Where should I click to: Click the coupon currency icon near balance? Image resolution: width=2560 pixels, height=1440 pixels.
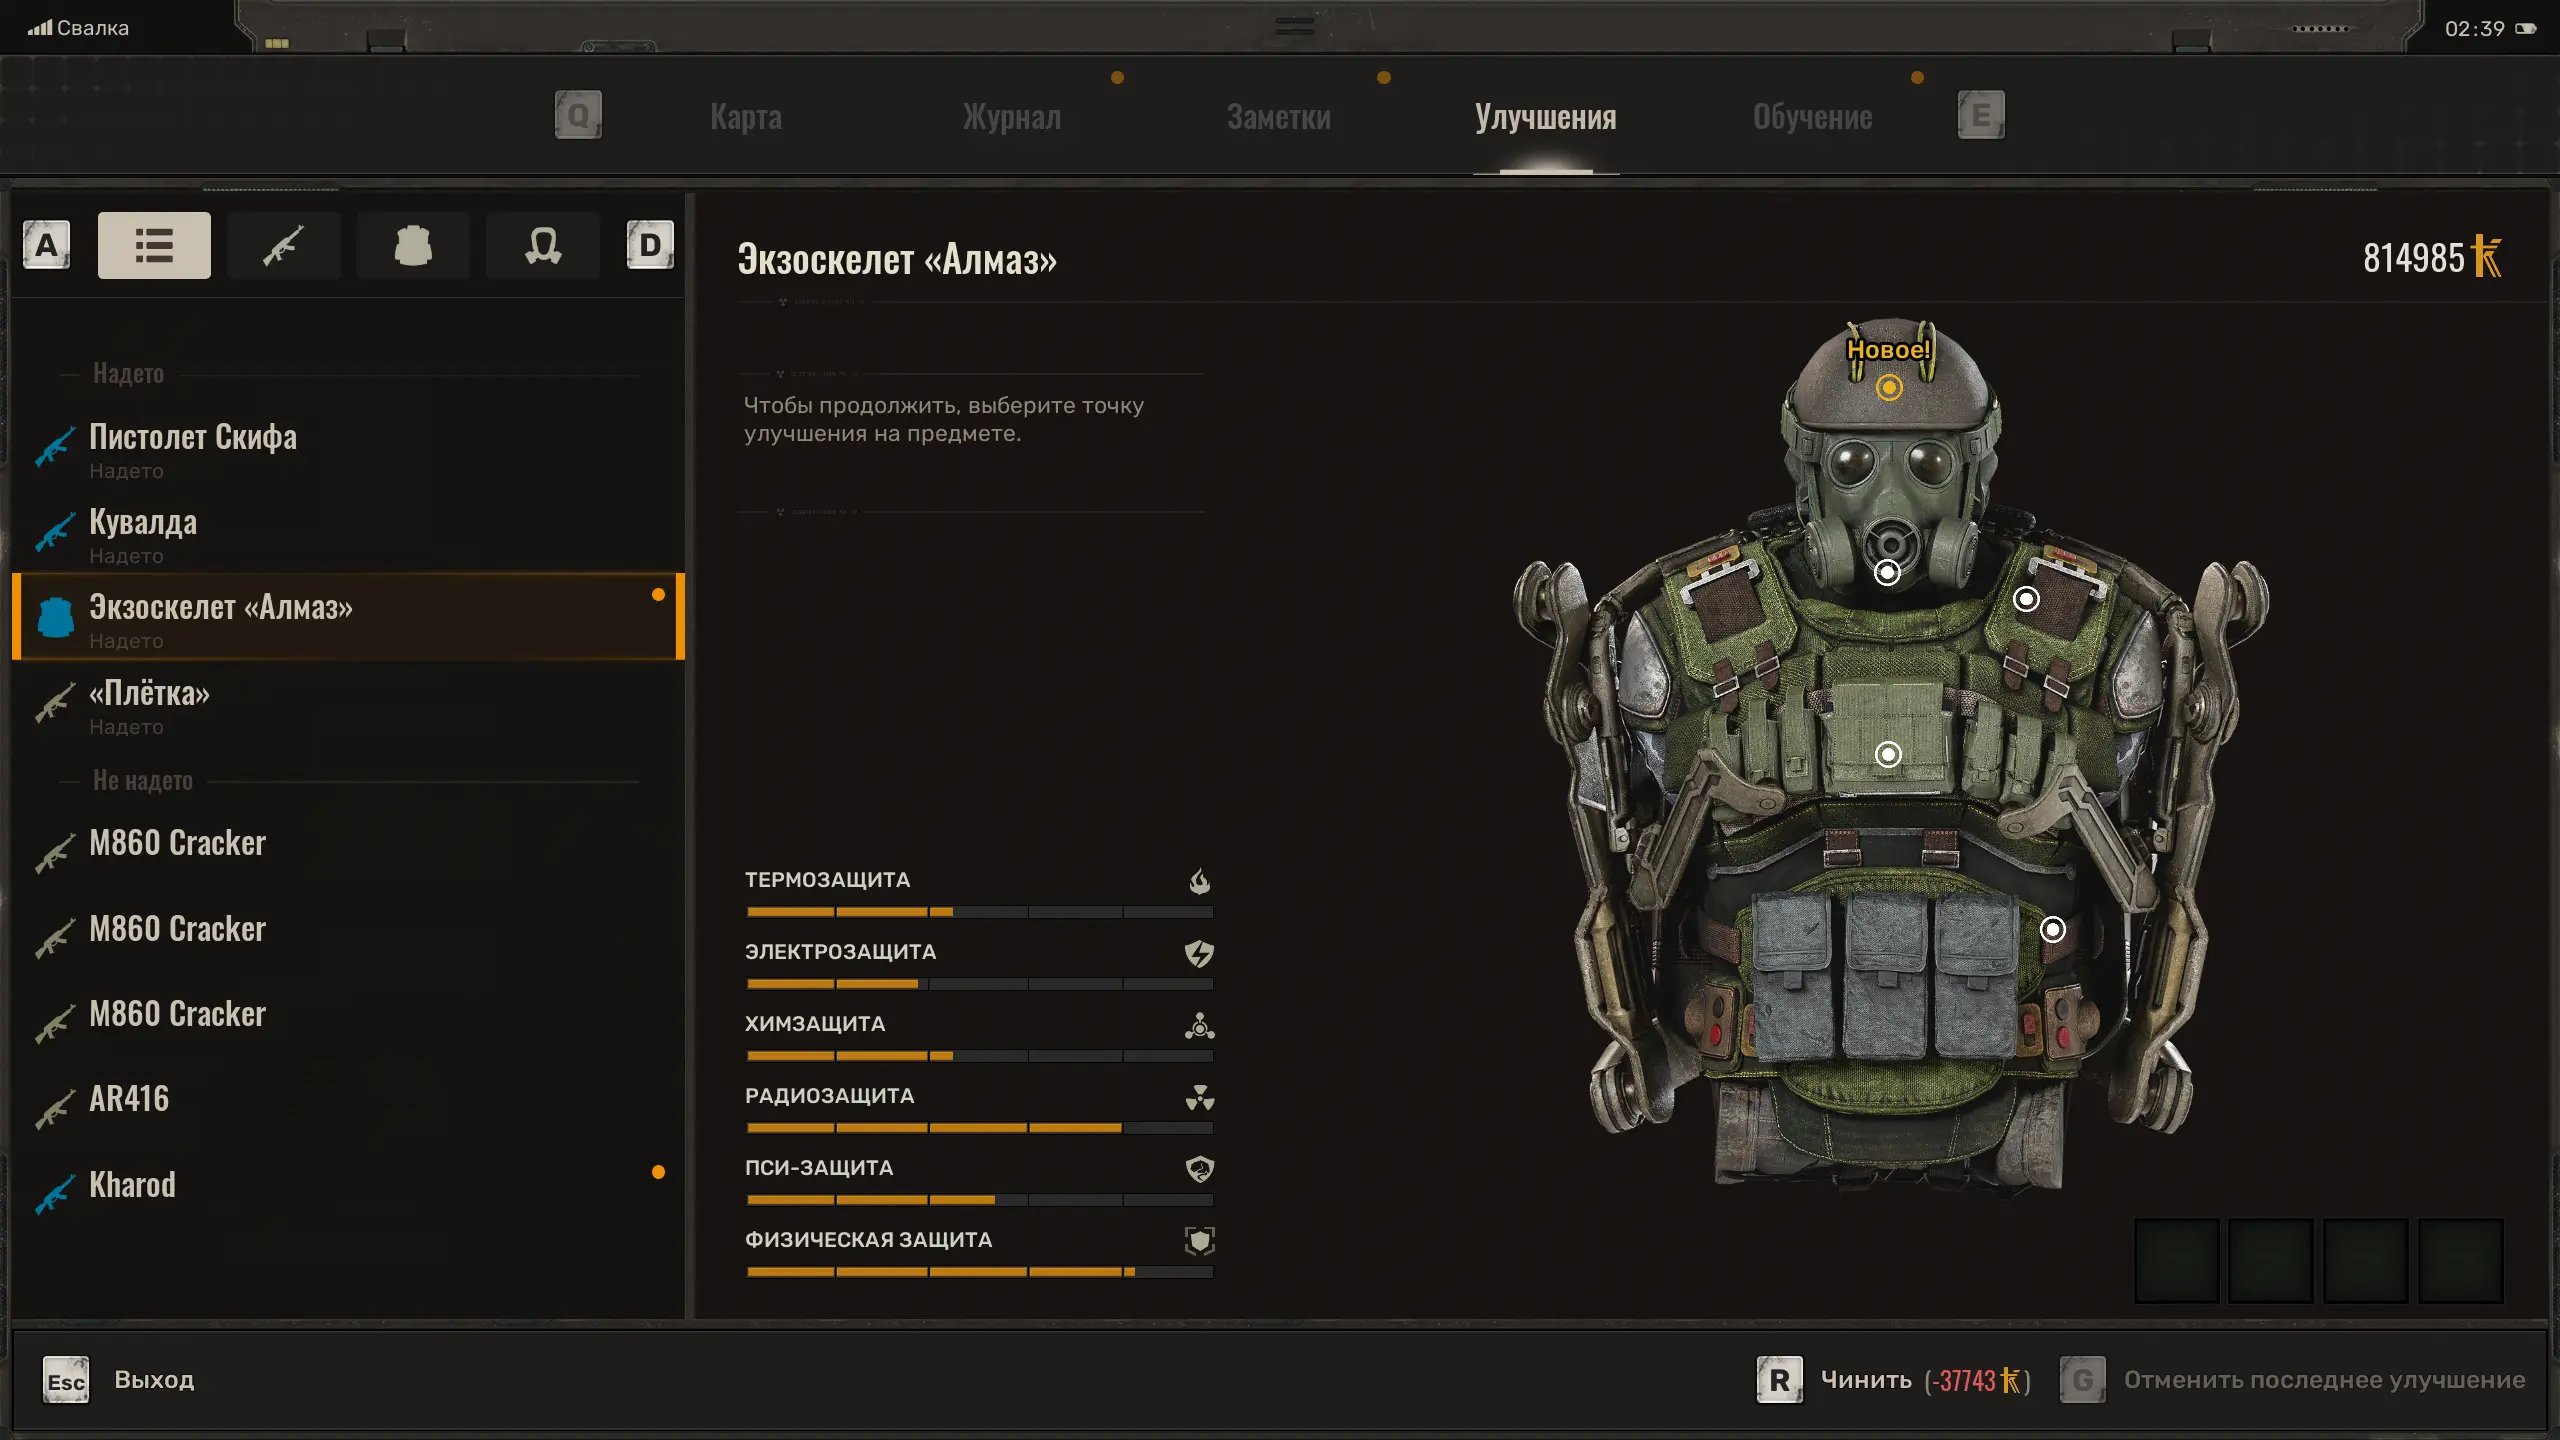tap(2487, 257)
